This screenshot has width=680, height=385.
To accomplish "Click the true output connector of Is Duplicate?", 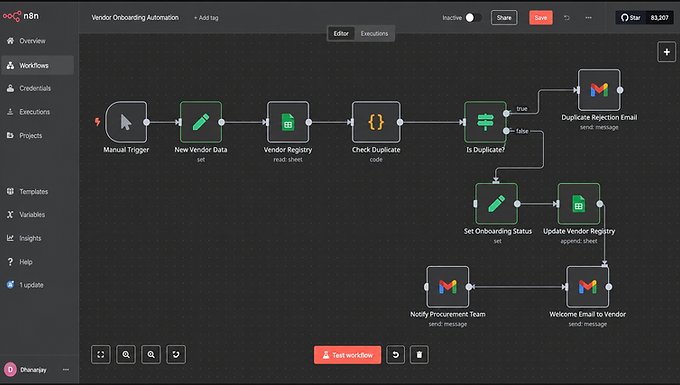I will click(506, 113).
